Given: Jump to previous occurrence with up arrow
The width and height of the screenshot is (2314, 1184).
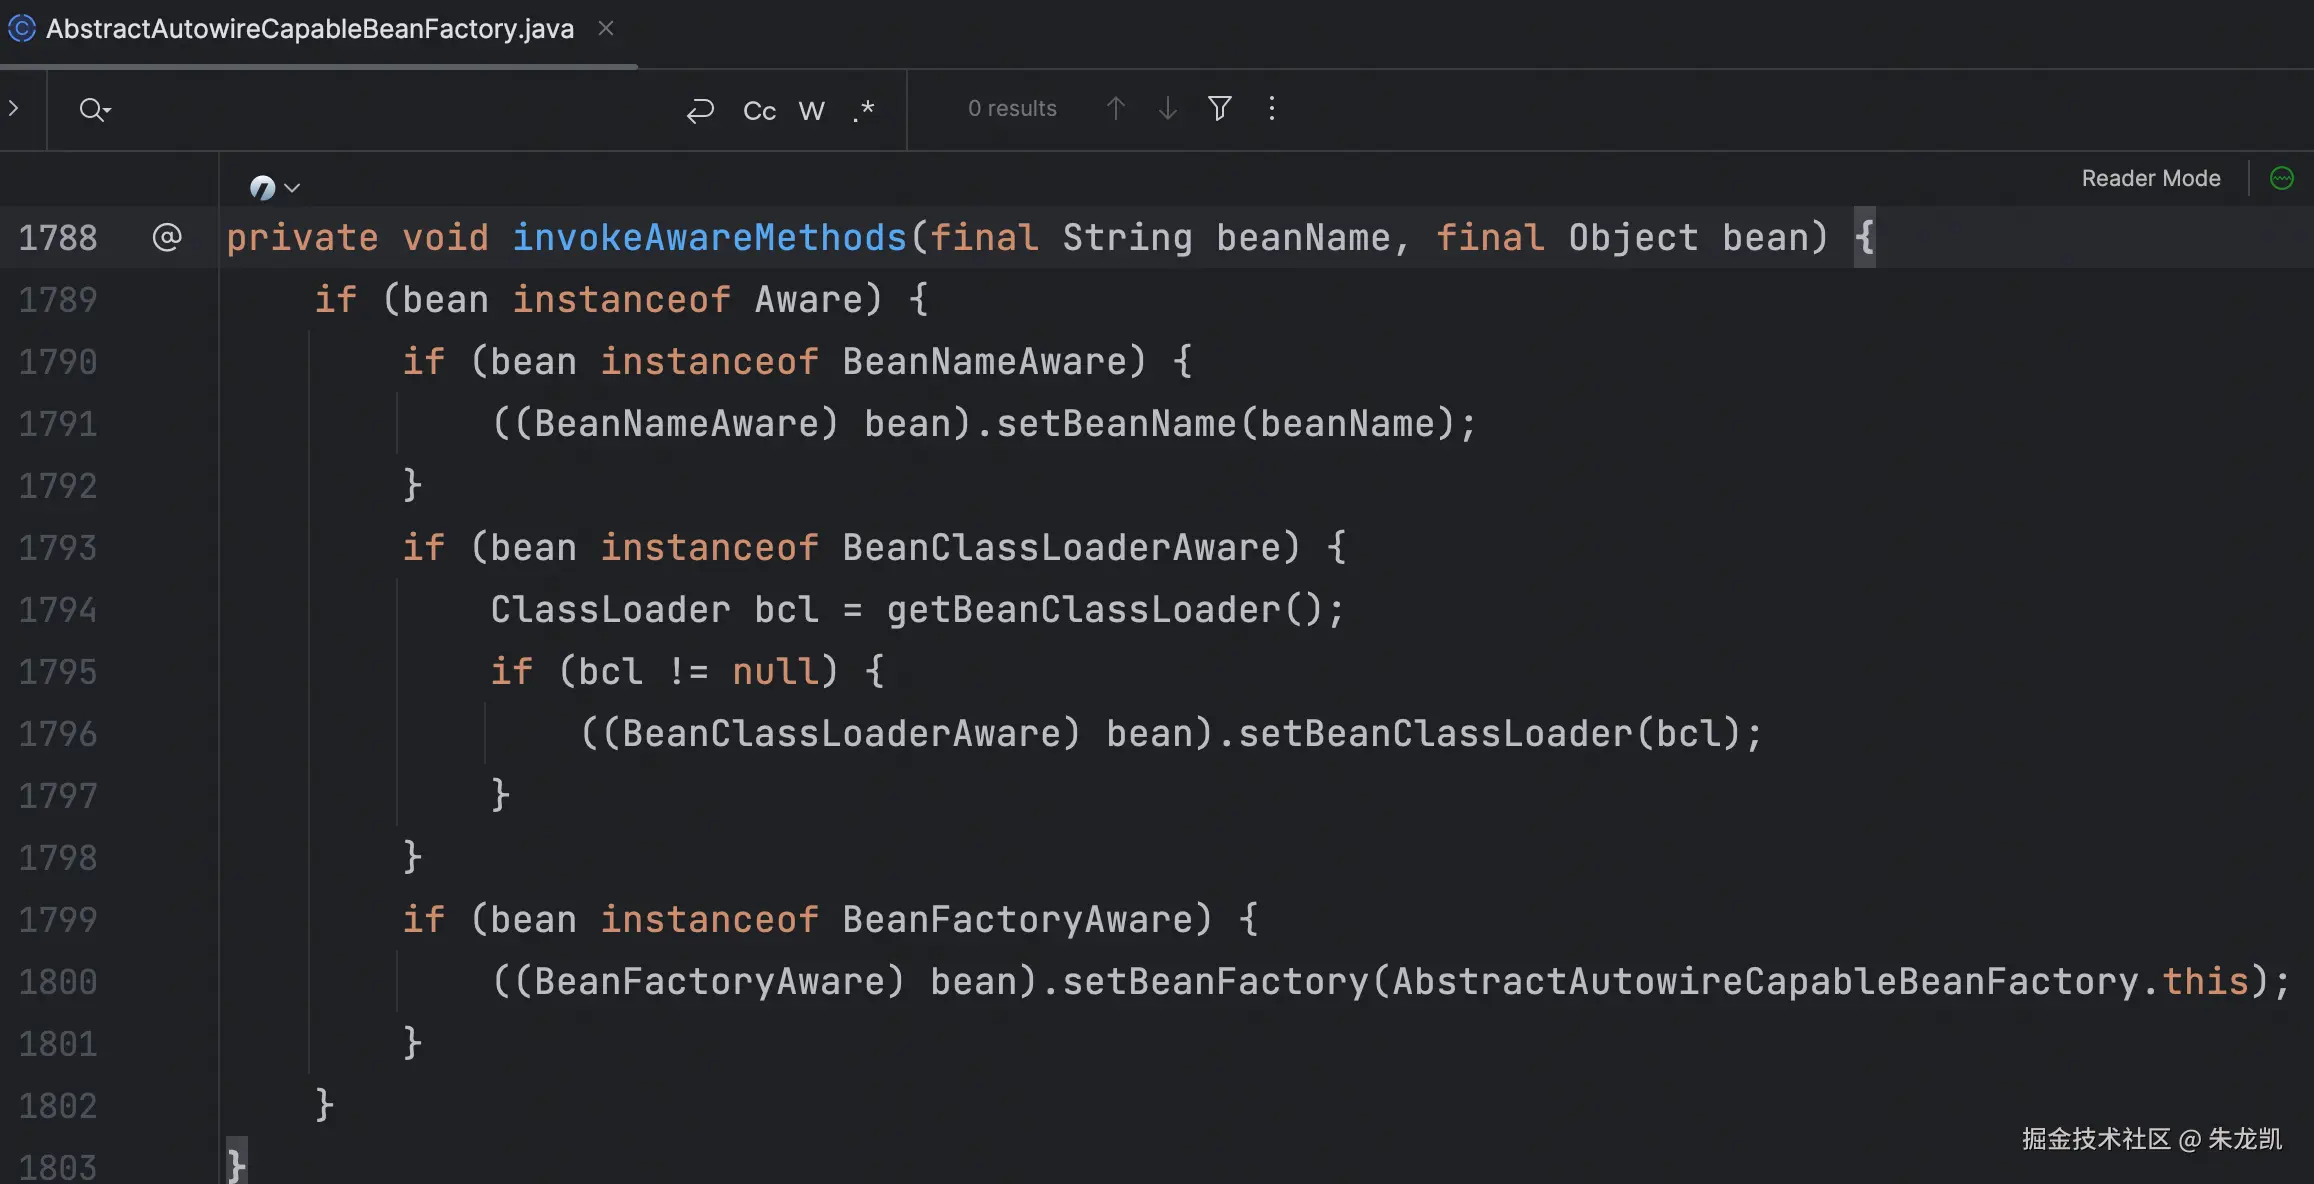Looking at the screenshot, I should (1116, 108).
